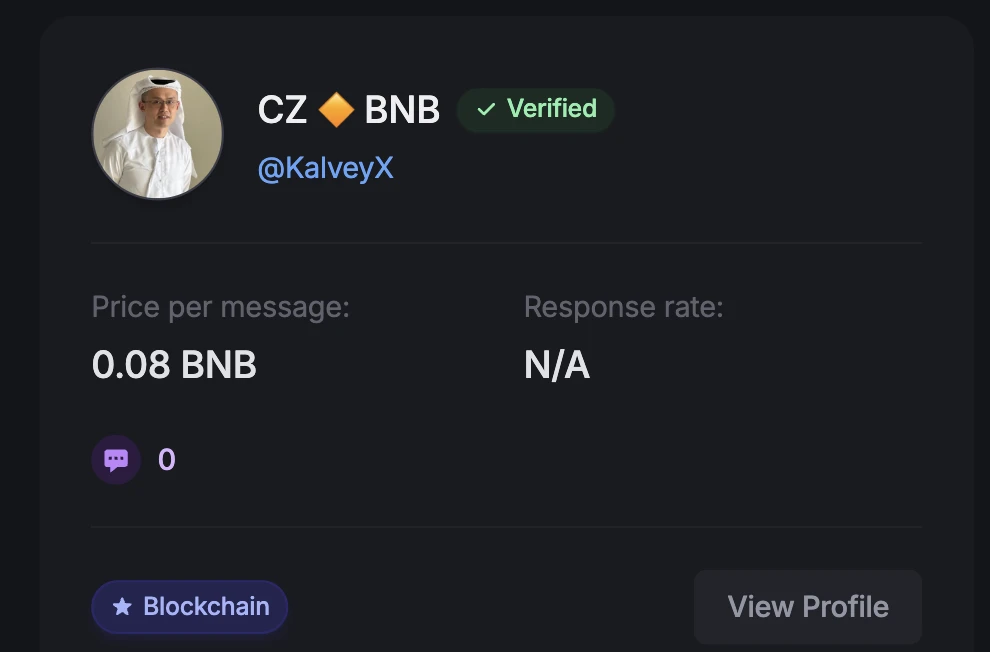This screenshot has height=652, width=990.
Task: Click the Price per message label
Action: pos(220,306)
